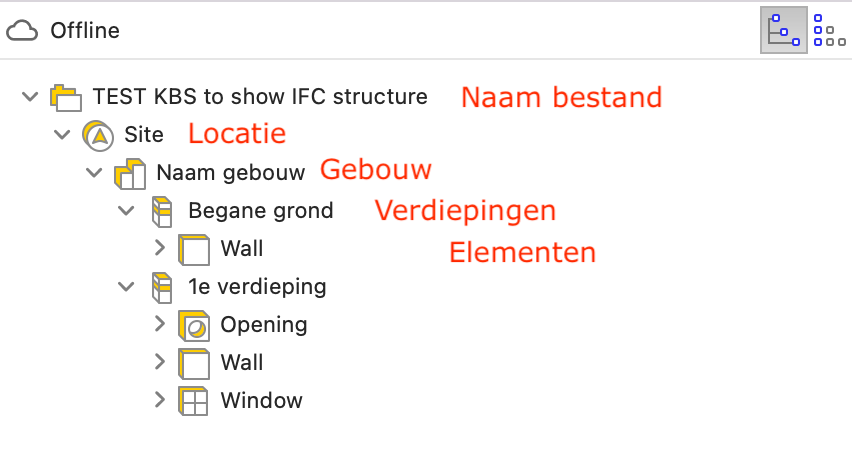Screen dimensions: 852x464
Task: Select TEST KBS to show IFC structure
Action: pyautogui.click(x=260, y=97)
